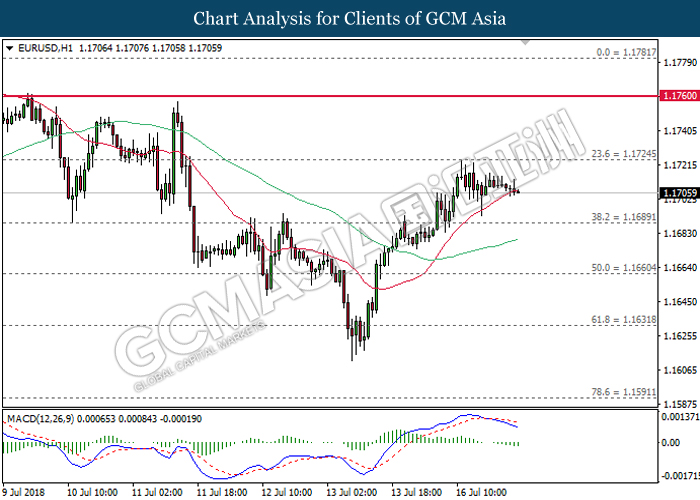700x500 pixels.
Task: Click the 11 Jul 18:00 time label
Action: pyautogui.click(x=222, y=492)
